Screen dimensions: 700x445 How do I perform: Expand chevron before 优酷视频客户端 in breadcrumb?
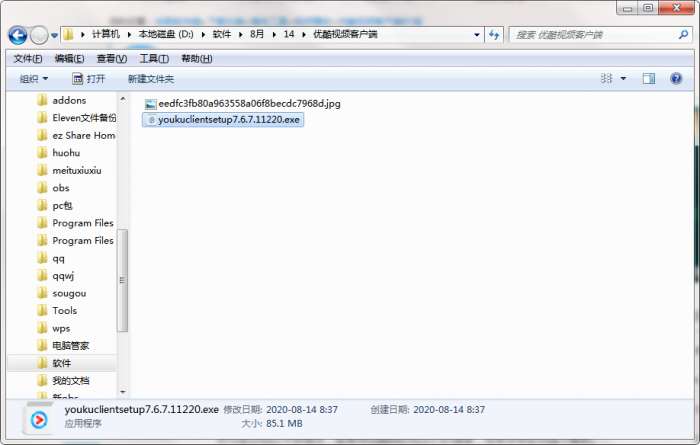tap(304, 34)
